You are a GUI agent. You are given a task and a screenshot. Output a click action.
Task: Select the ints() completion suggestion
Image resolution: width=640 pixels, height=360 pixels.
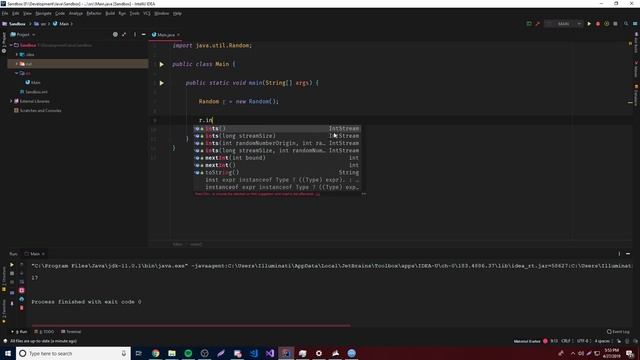pyautogui.click(x=277, y=129)
